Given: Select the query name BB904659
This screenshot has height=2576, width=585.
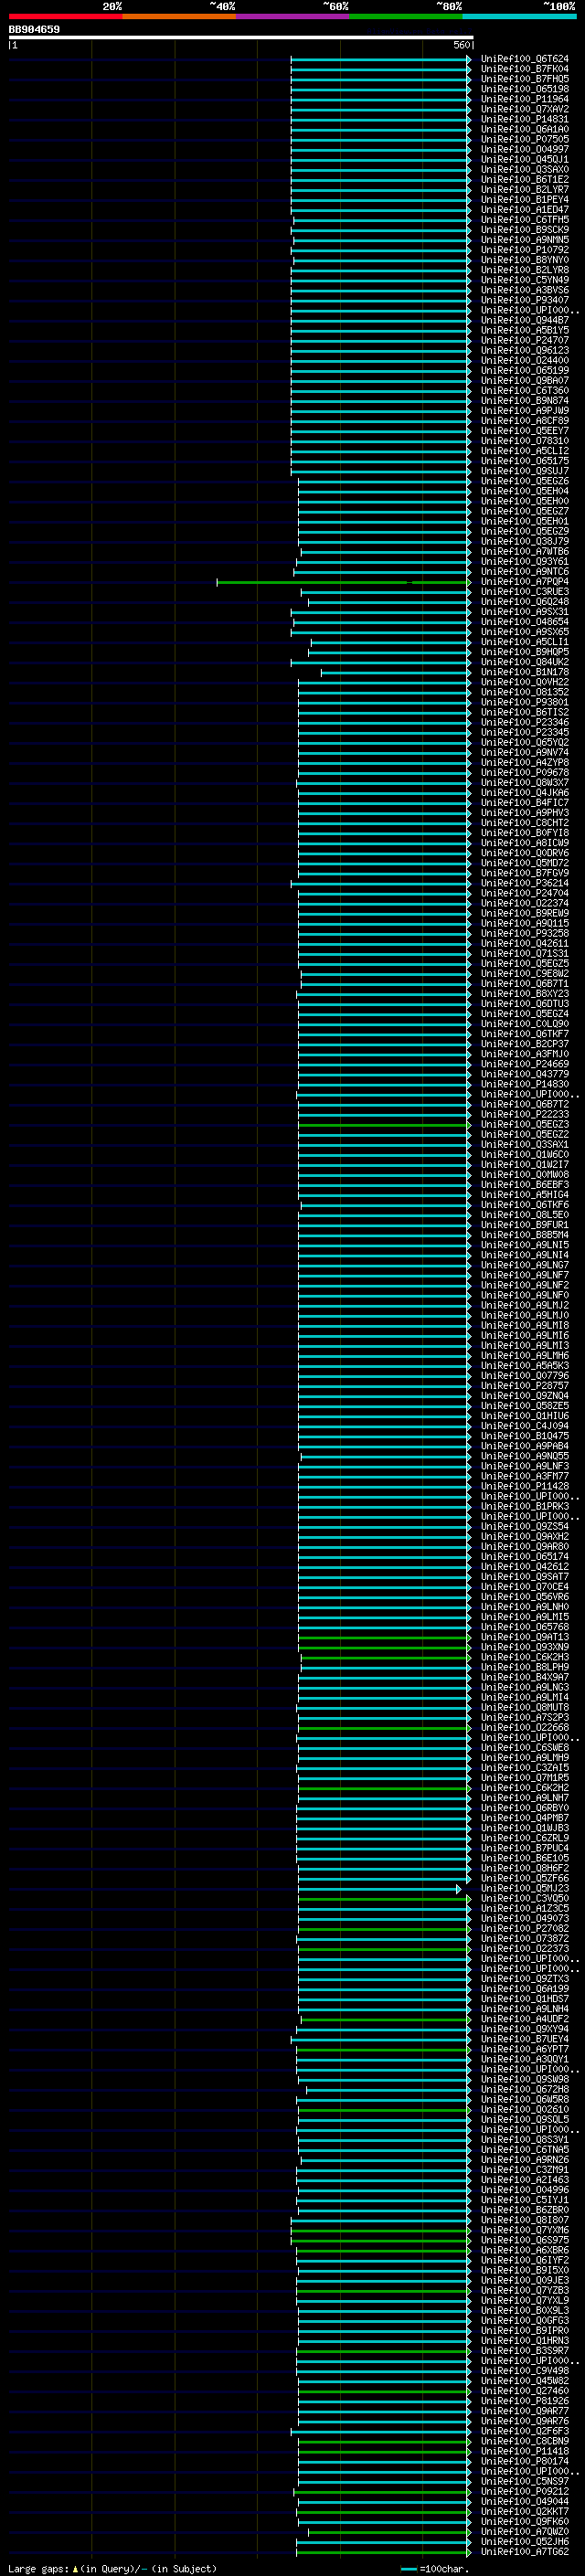Looking at the screenshot, I should pyautogui.click(x=34, y=30).
